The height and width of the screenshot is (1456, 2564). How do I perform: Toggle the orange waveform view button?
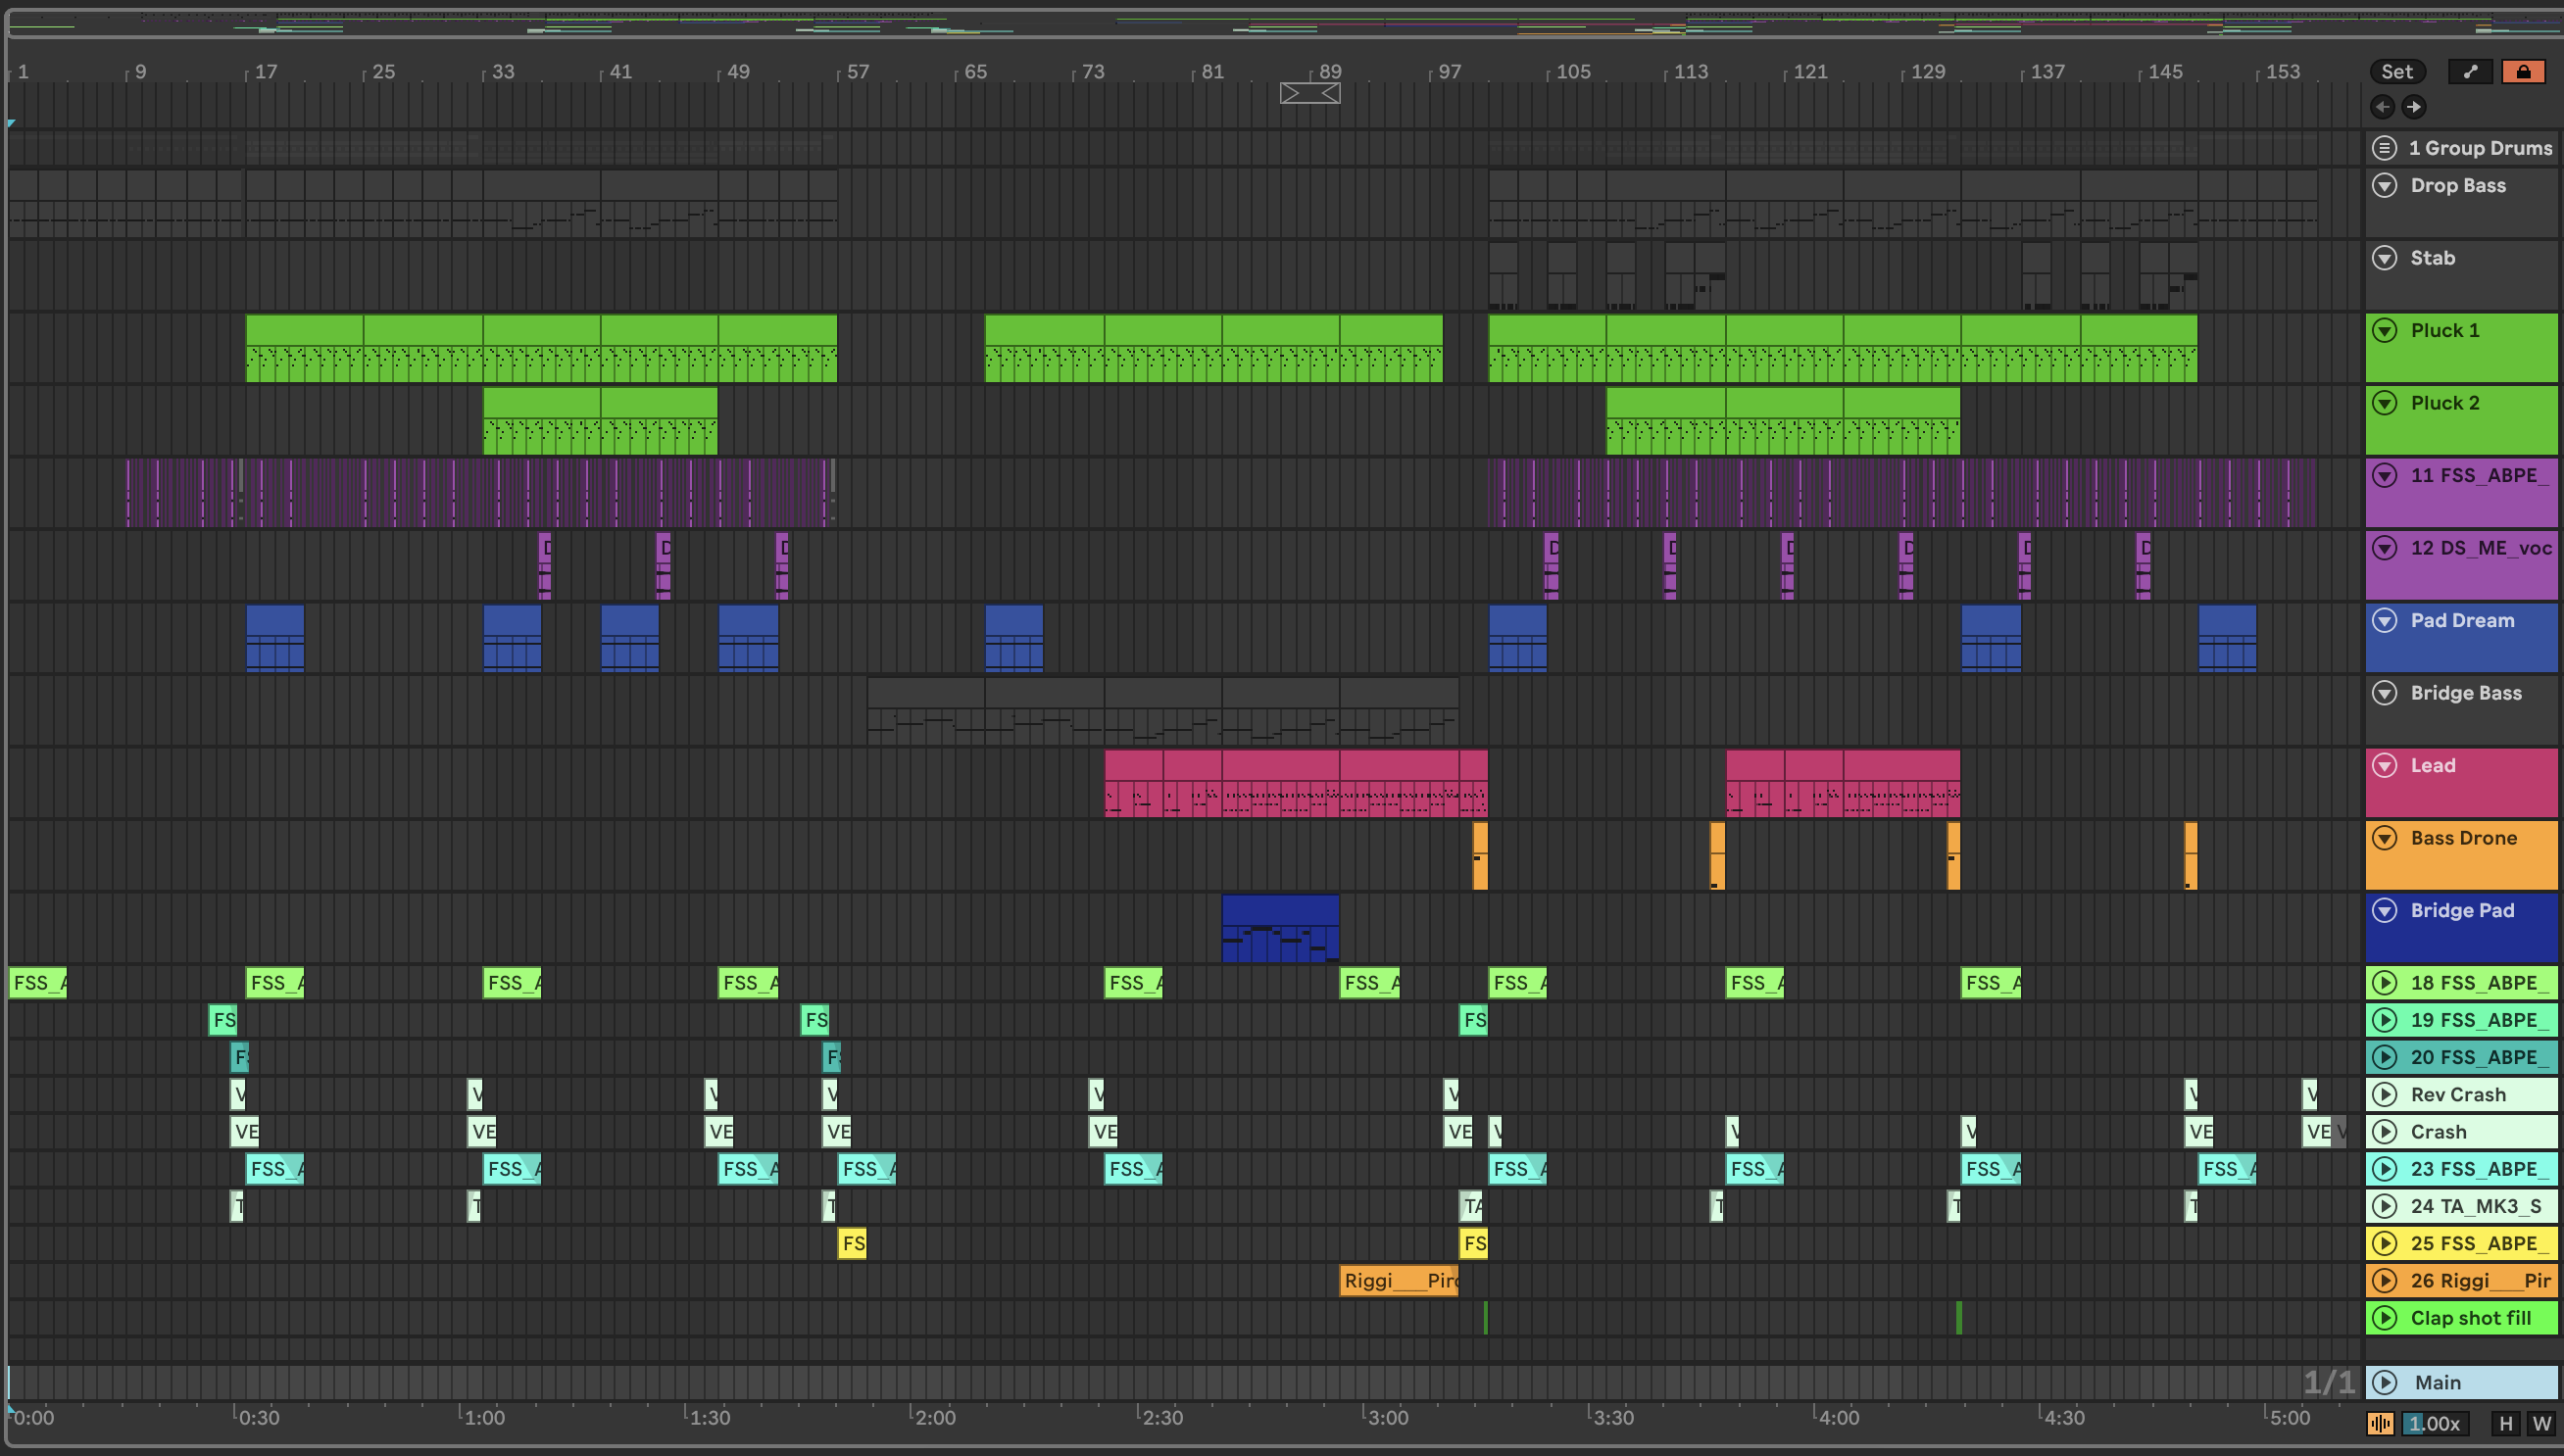(x=2381, y=1423)
